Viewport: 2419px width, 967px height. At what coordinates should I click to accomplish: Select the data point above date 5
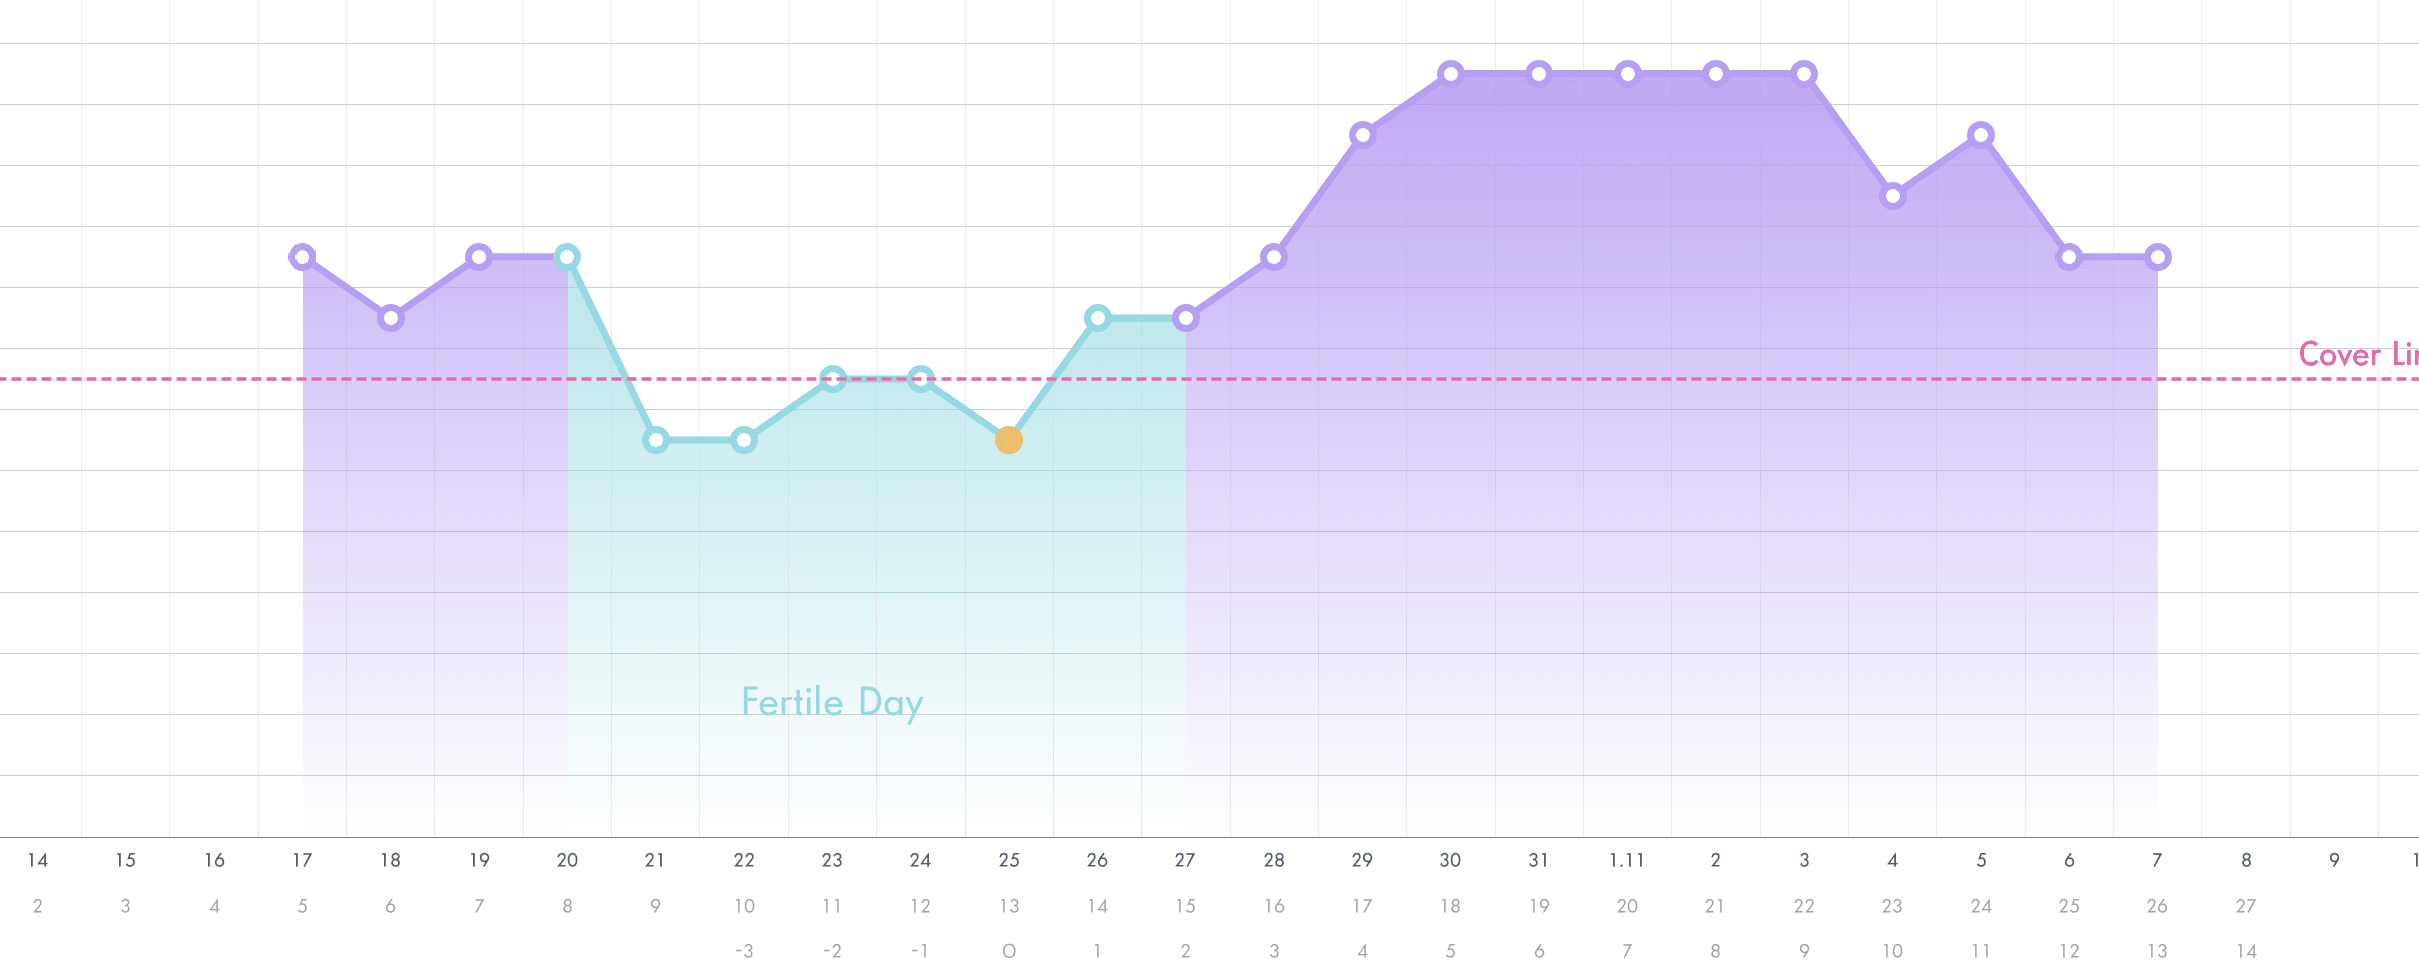1981,135
